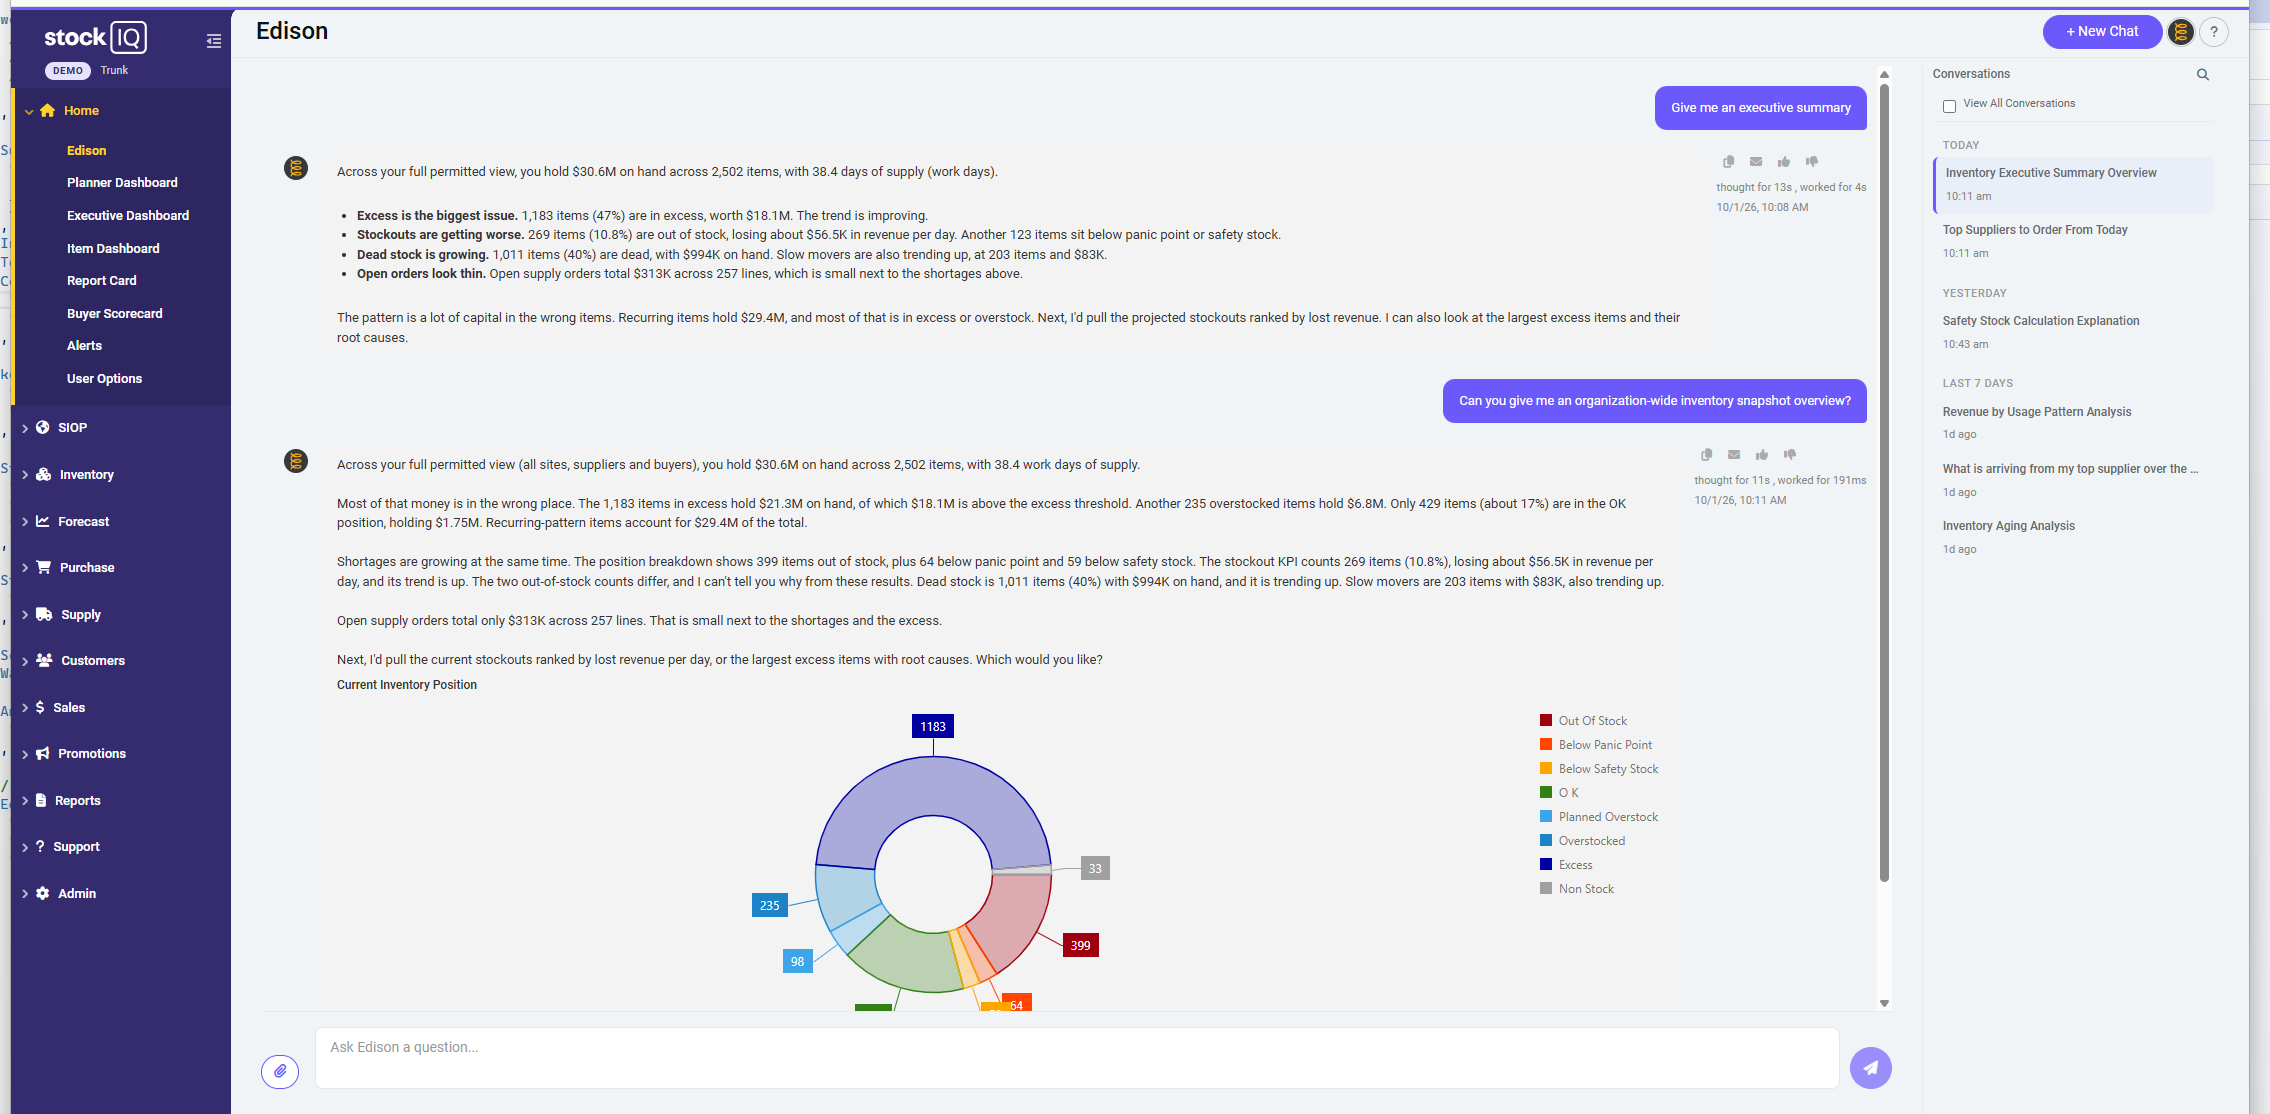The image size is (2270, 1114).
Task: Open Planner Dashboard menu item
Action: (122, 183)
